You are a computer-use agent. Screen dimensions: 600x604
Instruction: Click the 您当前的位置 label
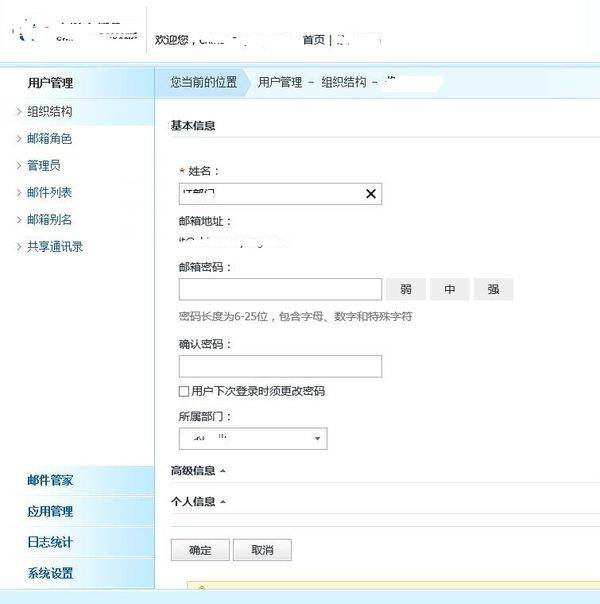pyautogui.click(x=204, y=82)
